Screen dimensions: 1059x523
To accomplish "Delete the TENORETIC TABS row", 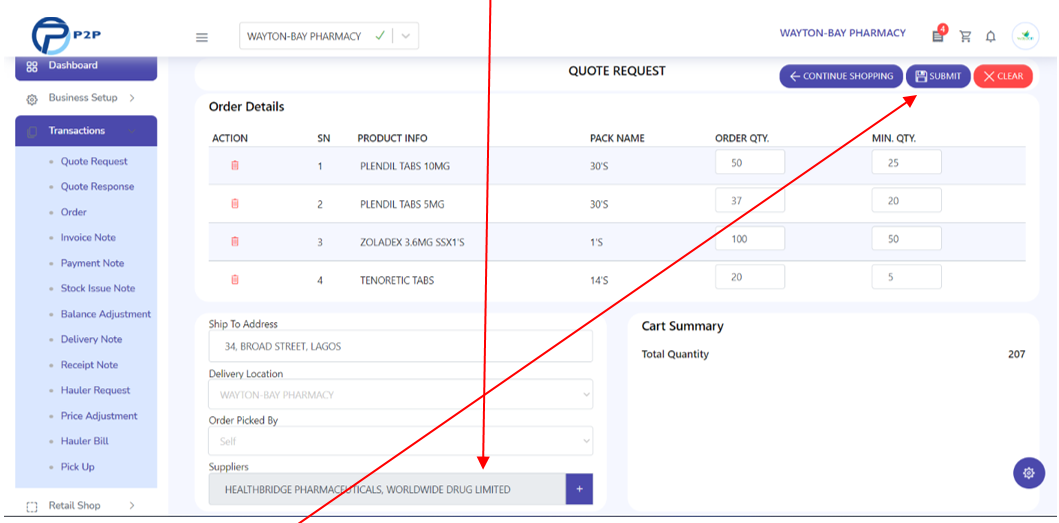I will (x=235, y=279).
